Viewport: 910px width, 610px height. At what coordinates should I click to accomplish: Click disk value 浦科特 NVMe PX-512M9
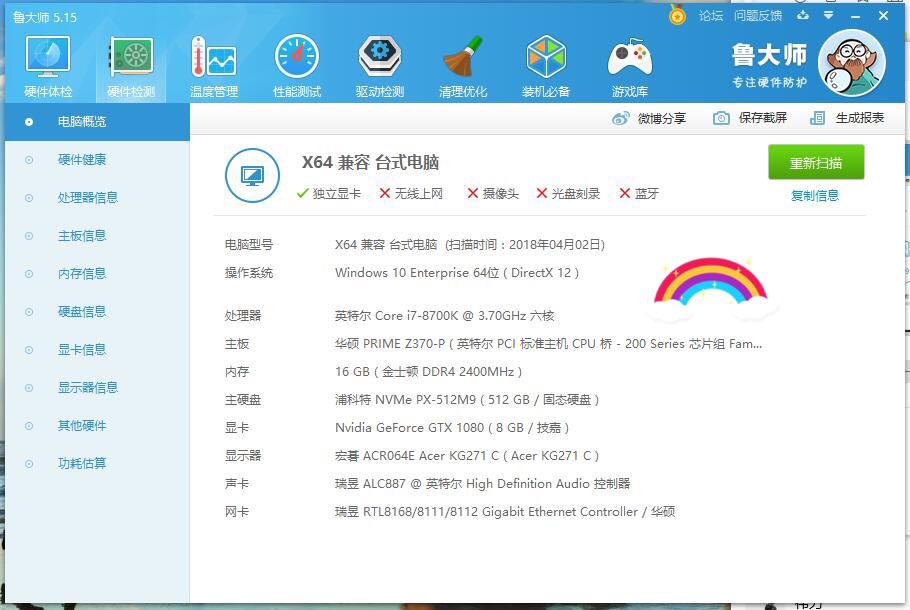(467, 400)
